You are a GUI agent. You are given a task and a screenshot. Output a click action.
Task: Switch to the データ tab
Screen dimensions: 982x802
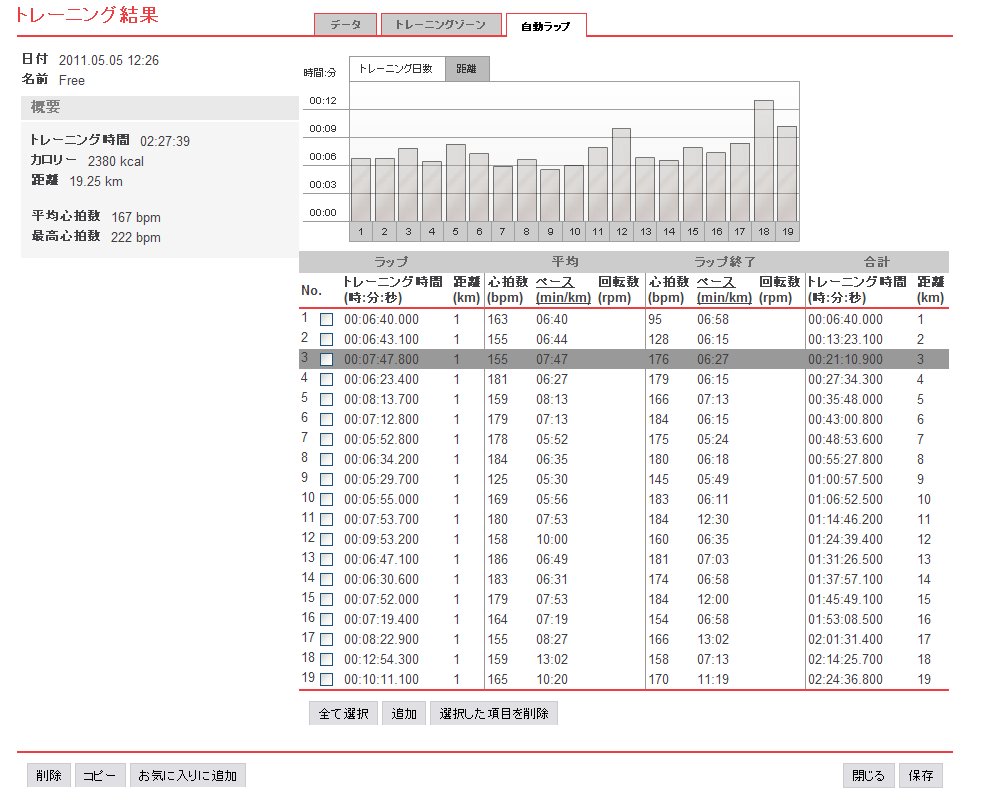(x=345, y=25)
